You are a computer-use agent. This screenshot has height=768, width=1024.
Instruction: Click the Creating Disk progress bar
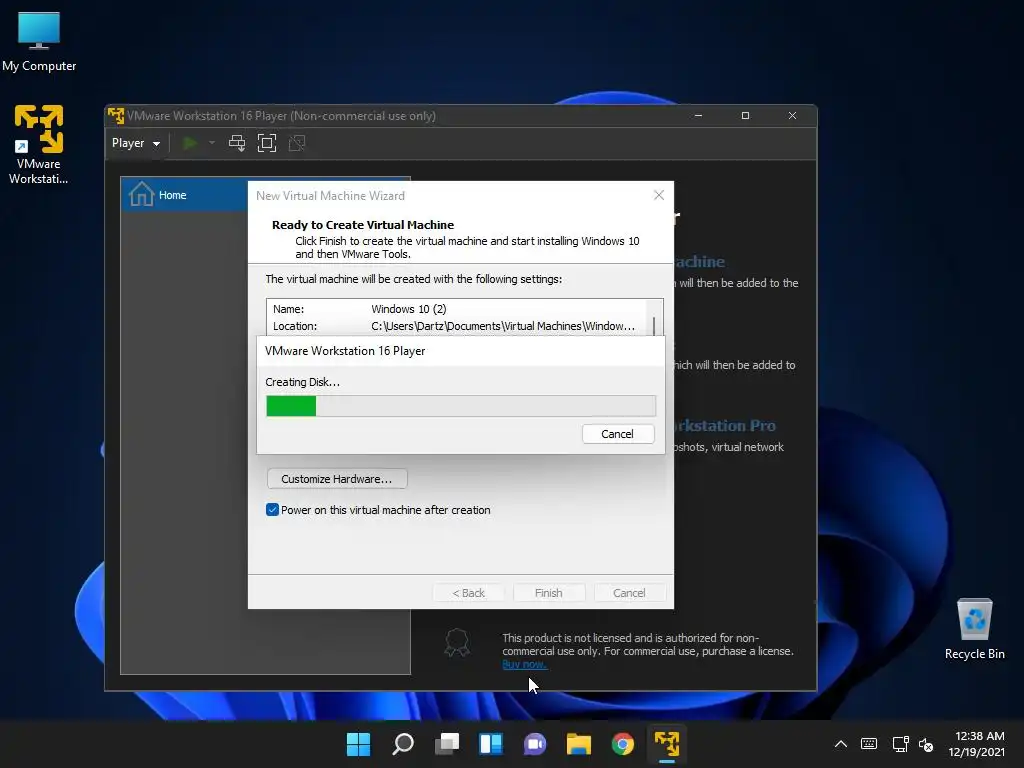pyautogui.click(x=461, y=406)
